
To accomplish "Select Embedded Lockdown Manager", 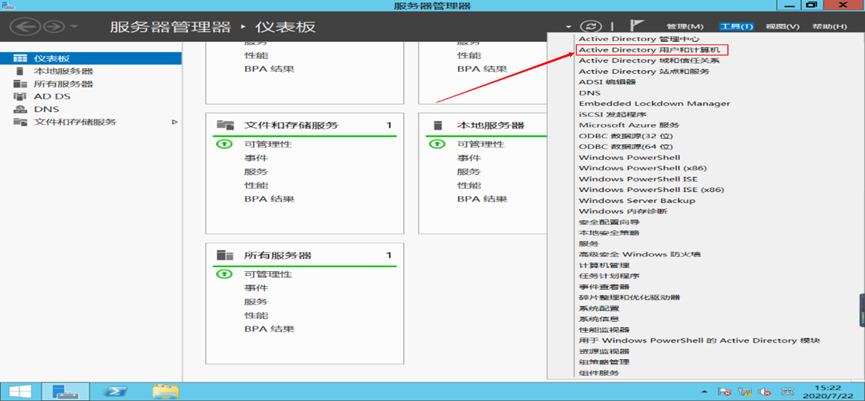I will click(654, 104).
